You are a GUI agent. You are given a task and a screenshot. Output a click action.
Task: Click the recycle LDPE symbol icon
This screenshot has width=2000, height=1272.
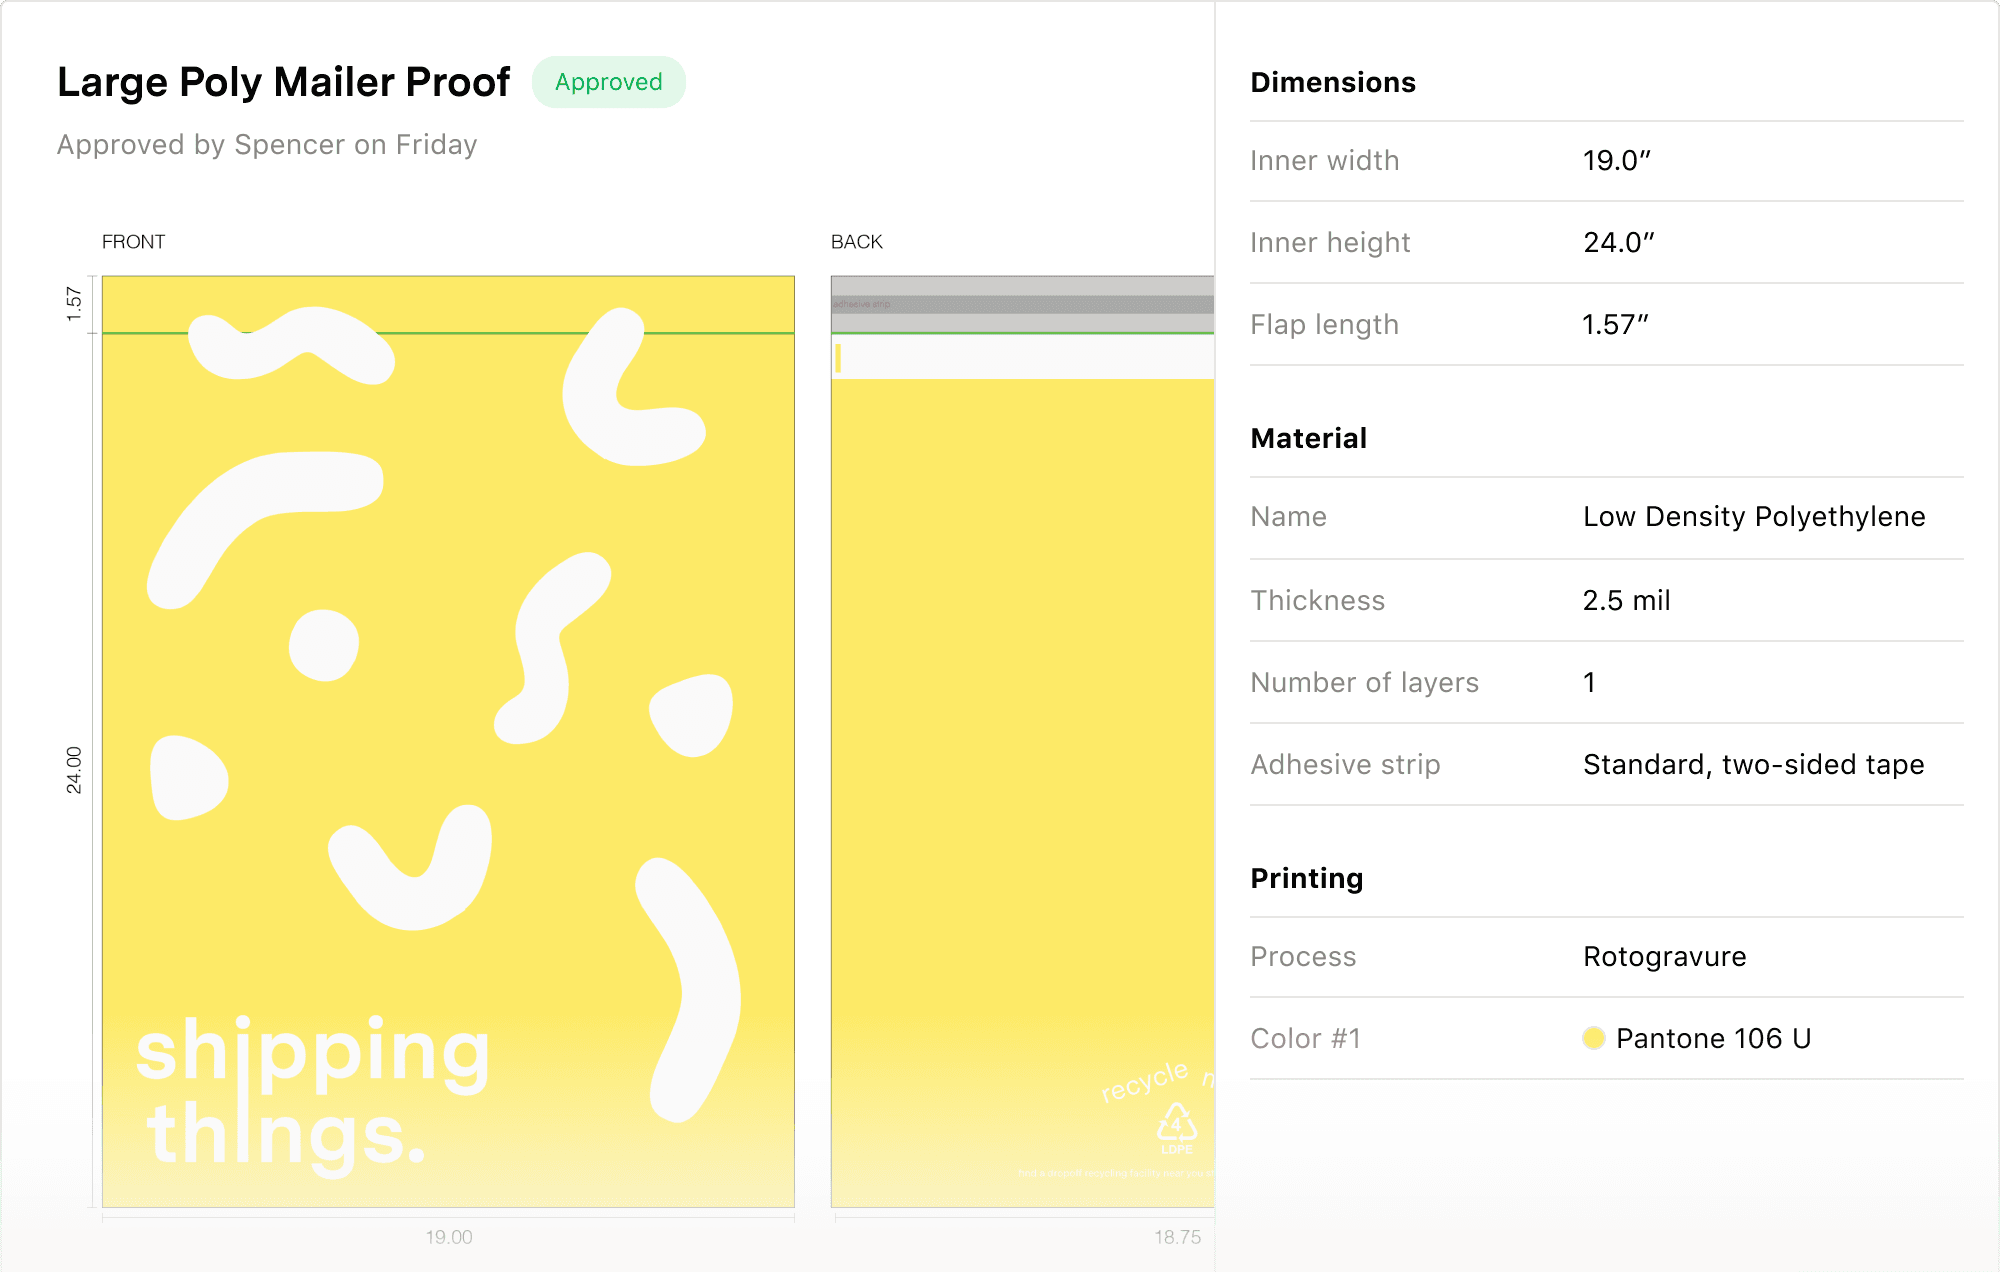click(x=1176, y=1126)
